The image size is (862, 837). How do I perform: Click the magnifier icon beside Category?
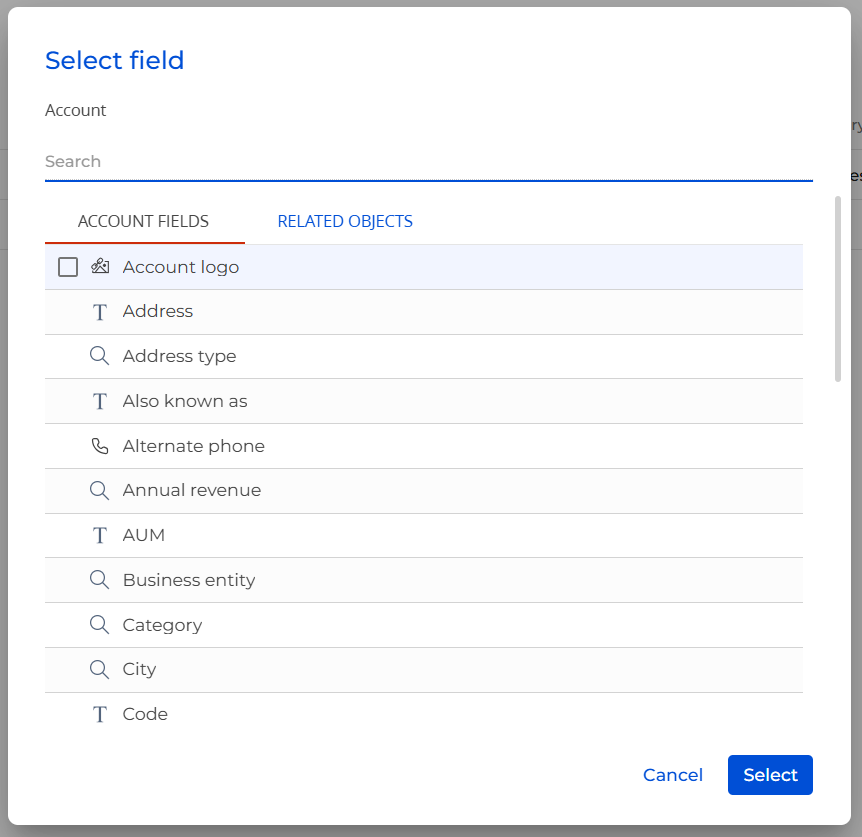pyautogui.click(x=100, y=625)
